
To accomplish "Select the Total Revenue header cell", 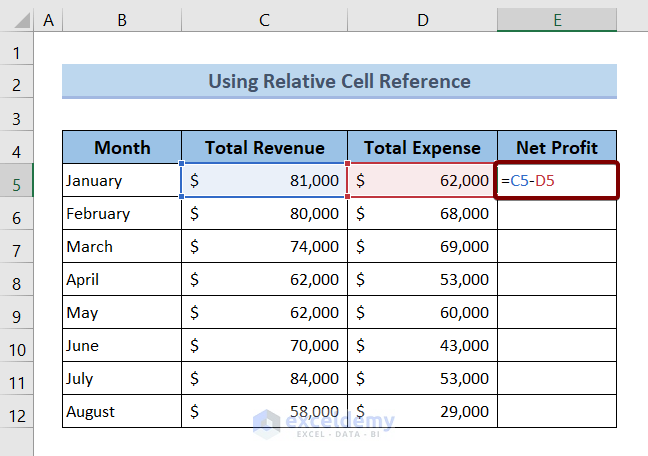I will point(264,148).
